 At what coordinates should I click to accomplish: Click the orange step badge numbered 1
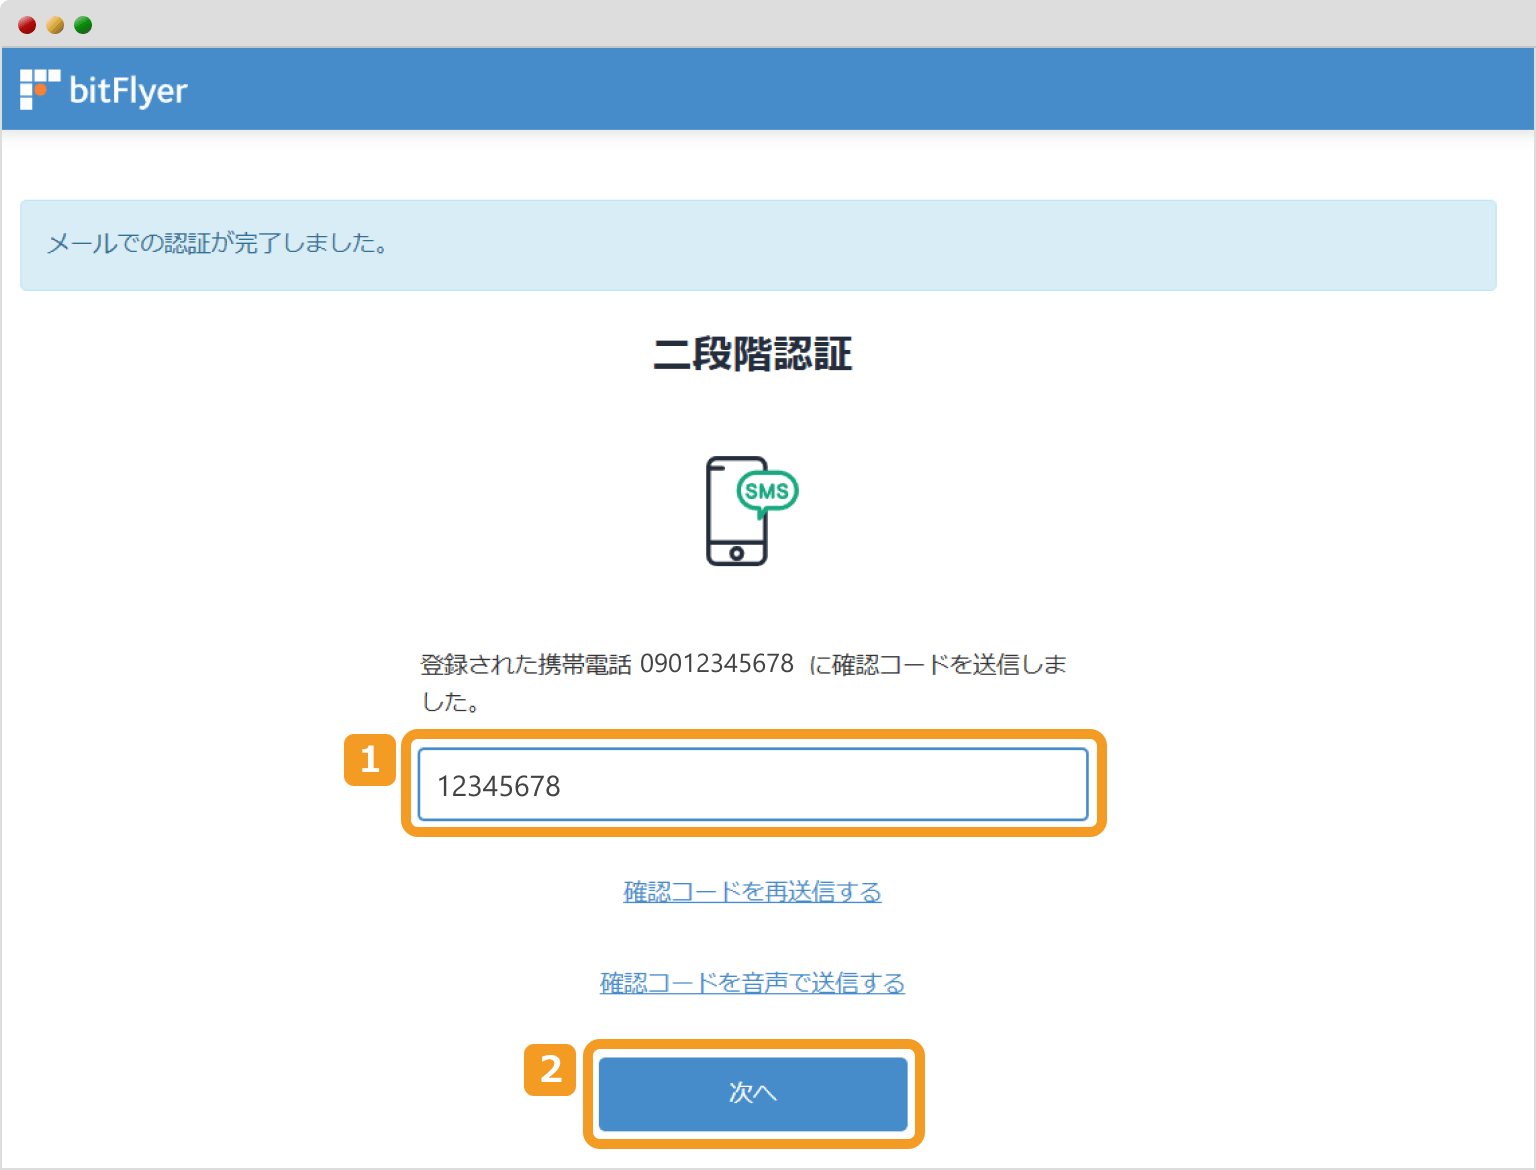[x=369, y=761]
